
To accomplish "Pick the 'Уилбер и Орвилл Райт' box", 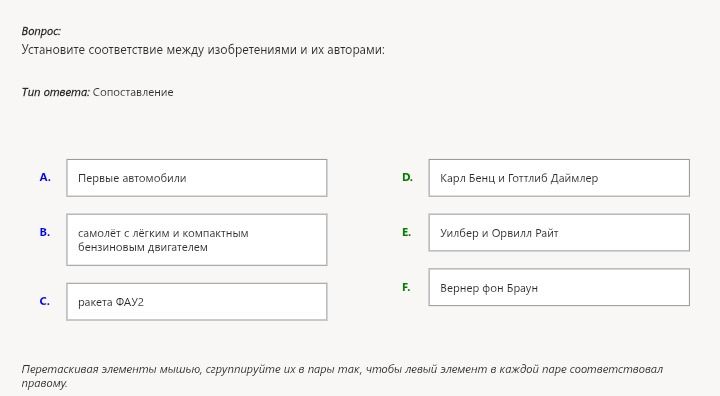I will click(559, 232).
